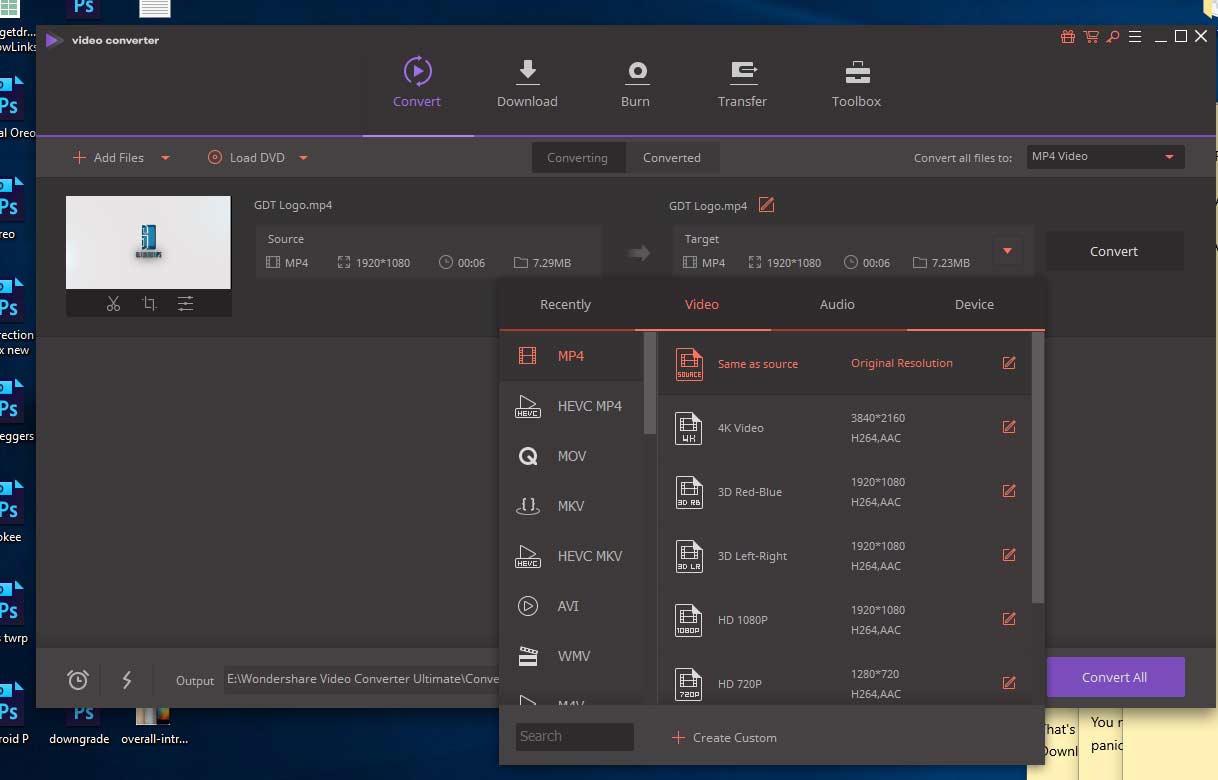Toggle high speed conversion lightning icon
This screenshot has width=1218, height=780.
point(127,680)
